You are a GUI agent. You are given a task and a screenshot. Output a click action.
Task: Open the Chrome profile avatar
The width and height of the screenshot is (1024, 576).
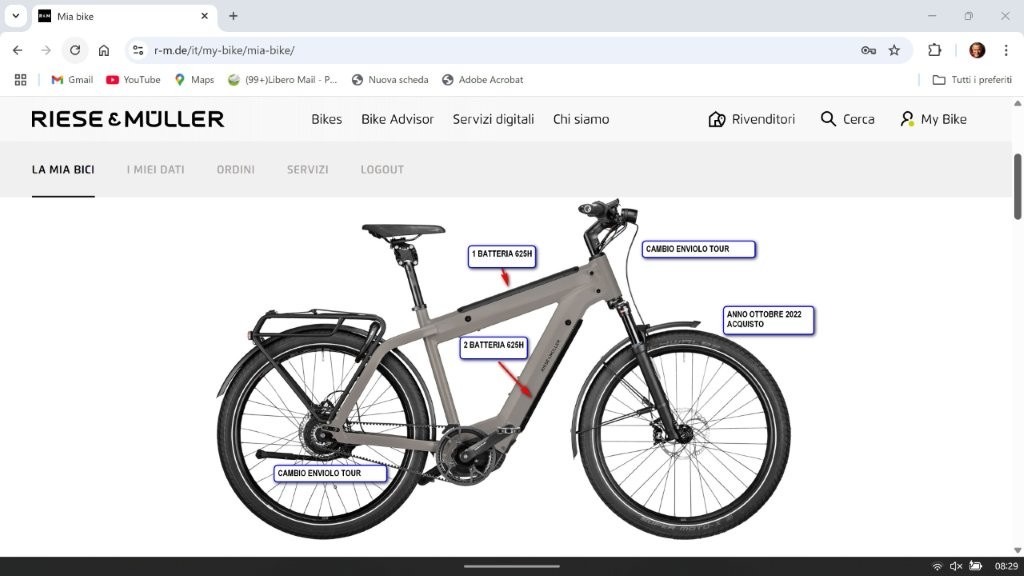pyautogui.click(x=977, y=50)
